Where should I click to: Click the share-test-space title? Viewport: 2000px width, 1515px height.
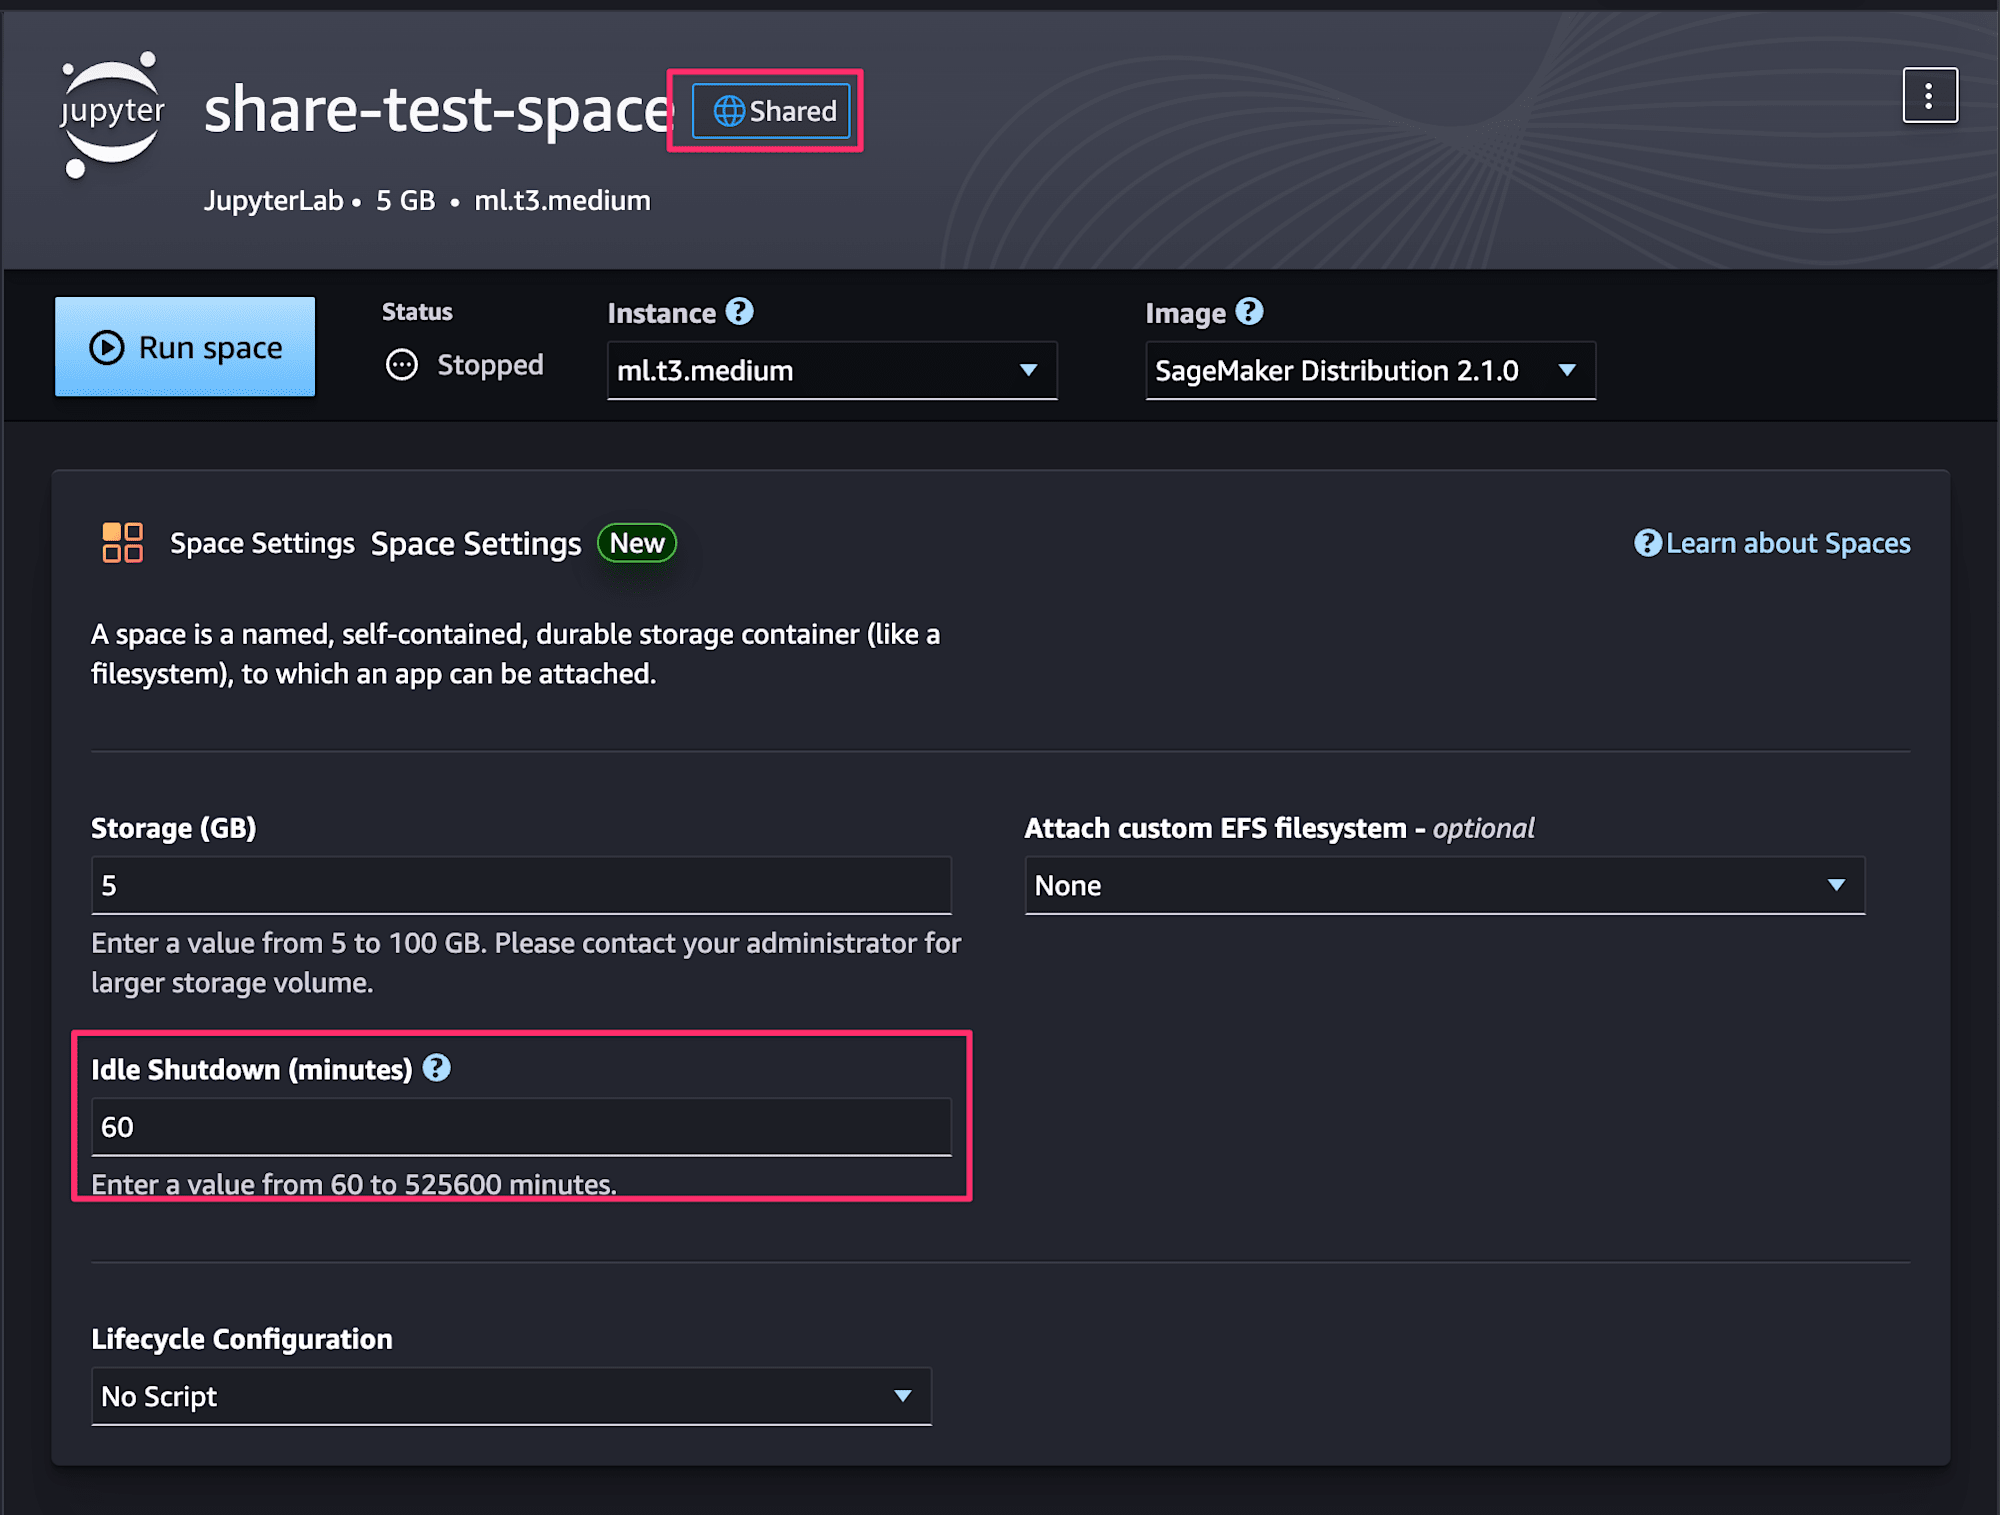click(439, 110)
